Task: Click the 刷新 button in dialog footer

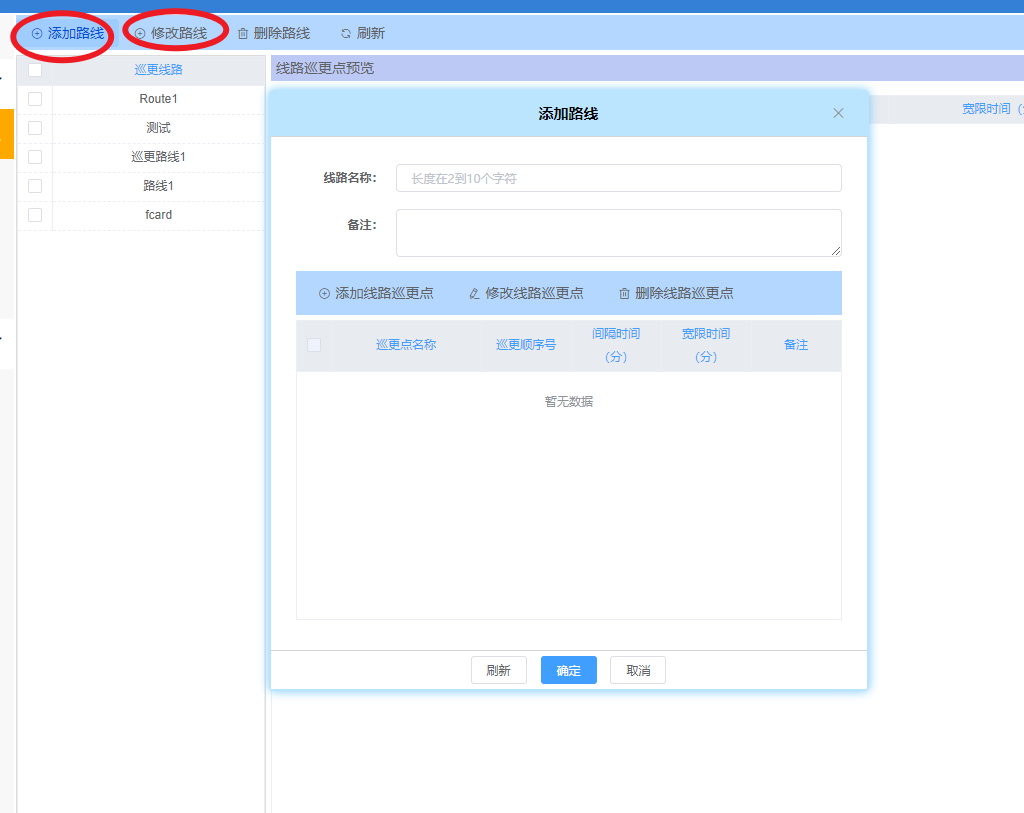Action: (498, 671)
